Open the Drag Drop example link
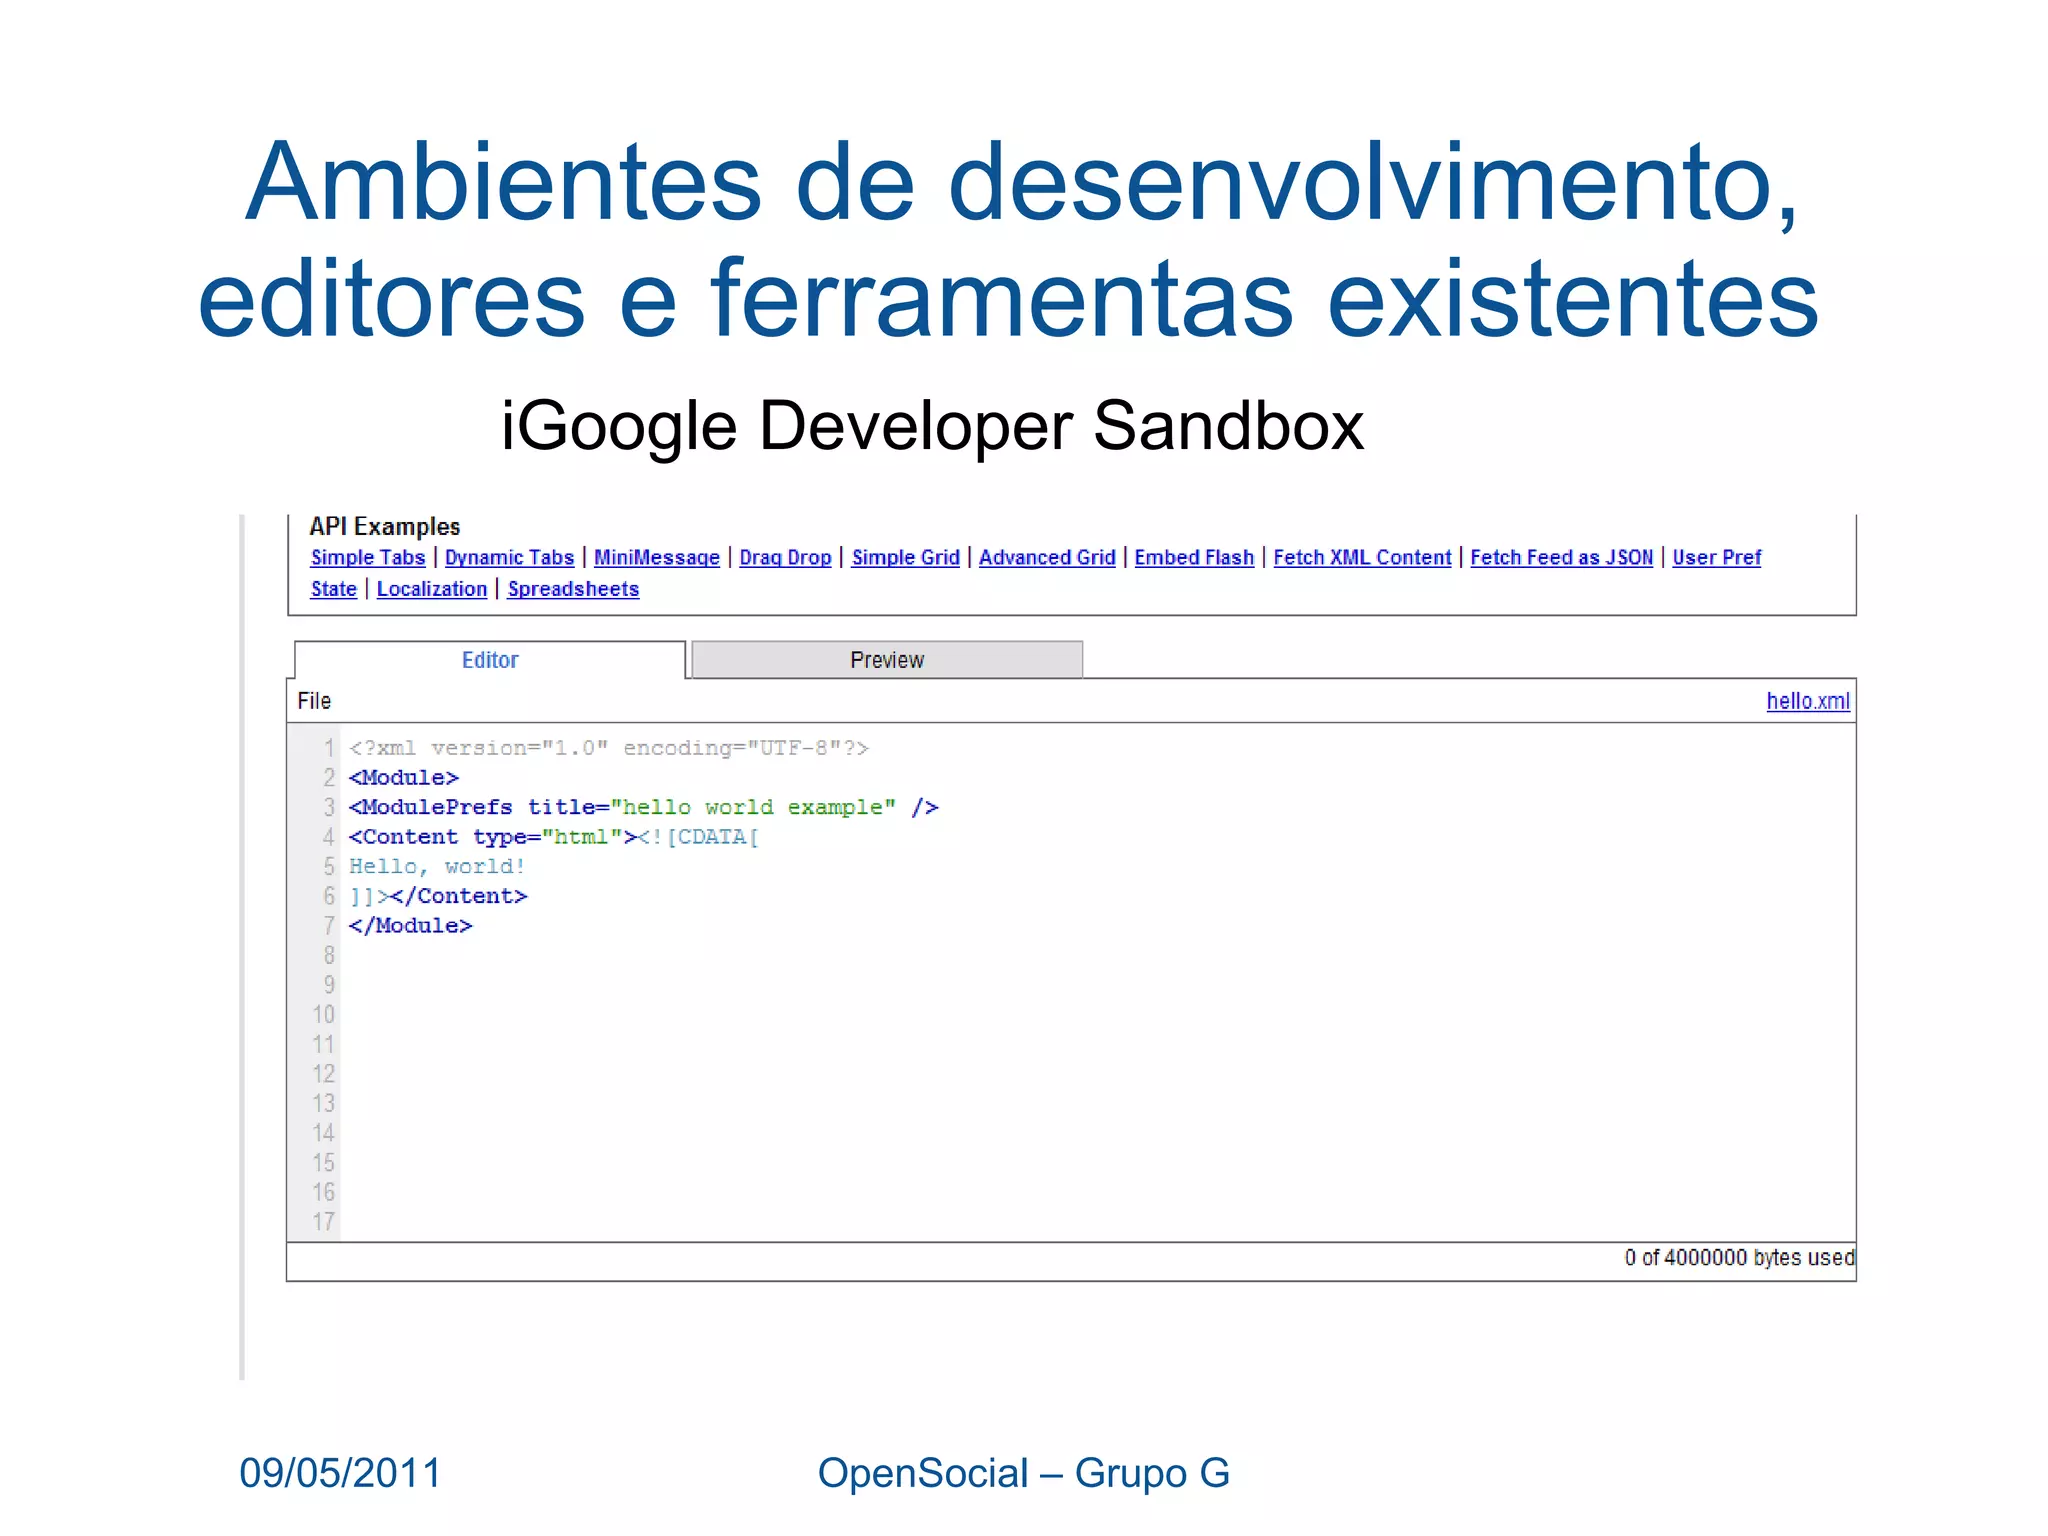This screenshot has width=2048, height=1536. [785, 557]
